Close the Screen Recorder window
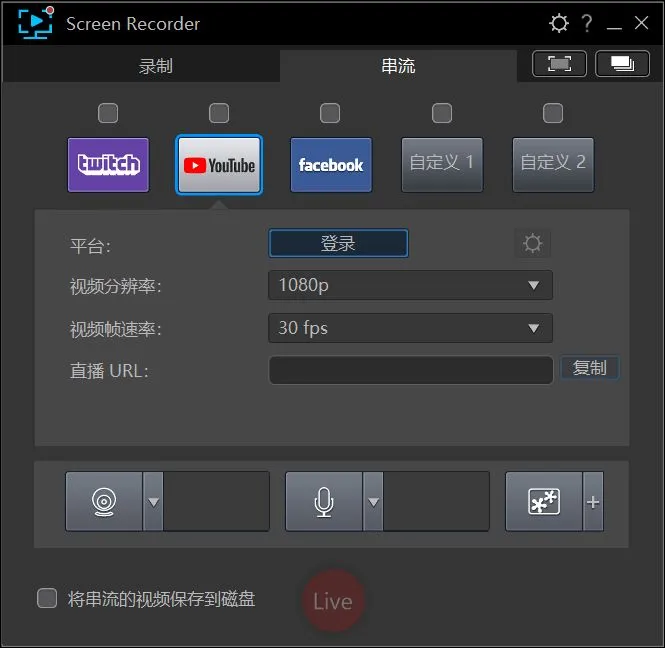665x648 pixels. point(641,23)
